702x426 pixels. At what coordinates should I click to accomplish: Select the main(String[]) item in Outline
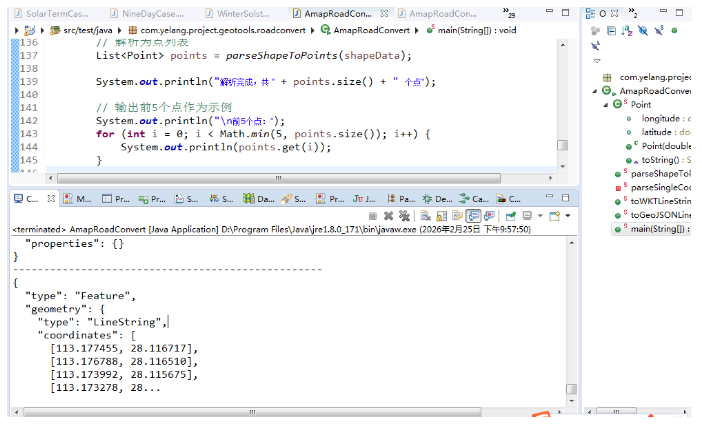[652, 229]
